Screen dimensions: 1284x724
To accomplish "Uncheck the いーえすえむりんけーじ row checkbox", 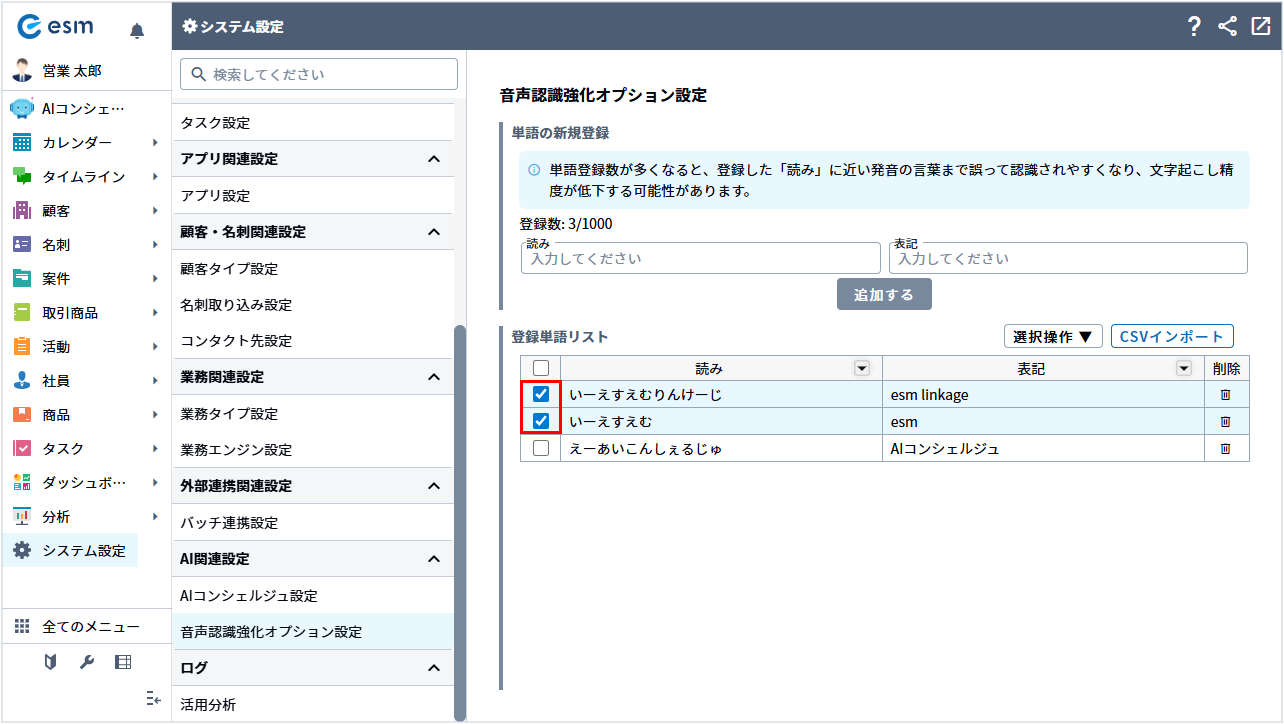I will point(541,395).
